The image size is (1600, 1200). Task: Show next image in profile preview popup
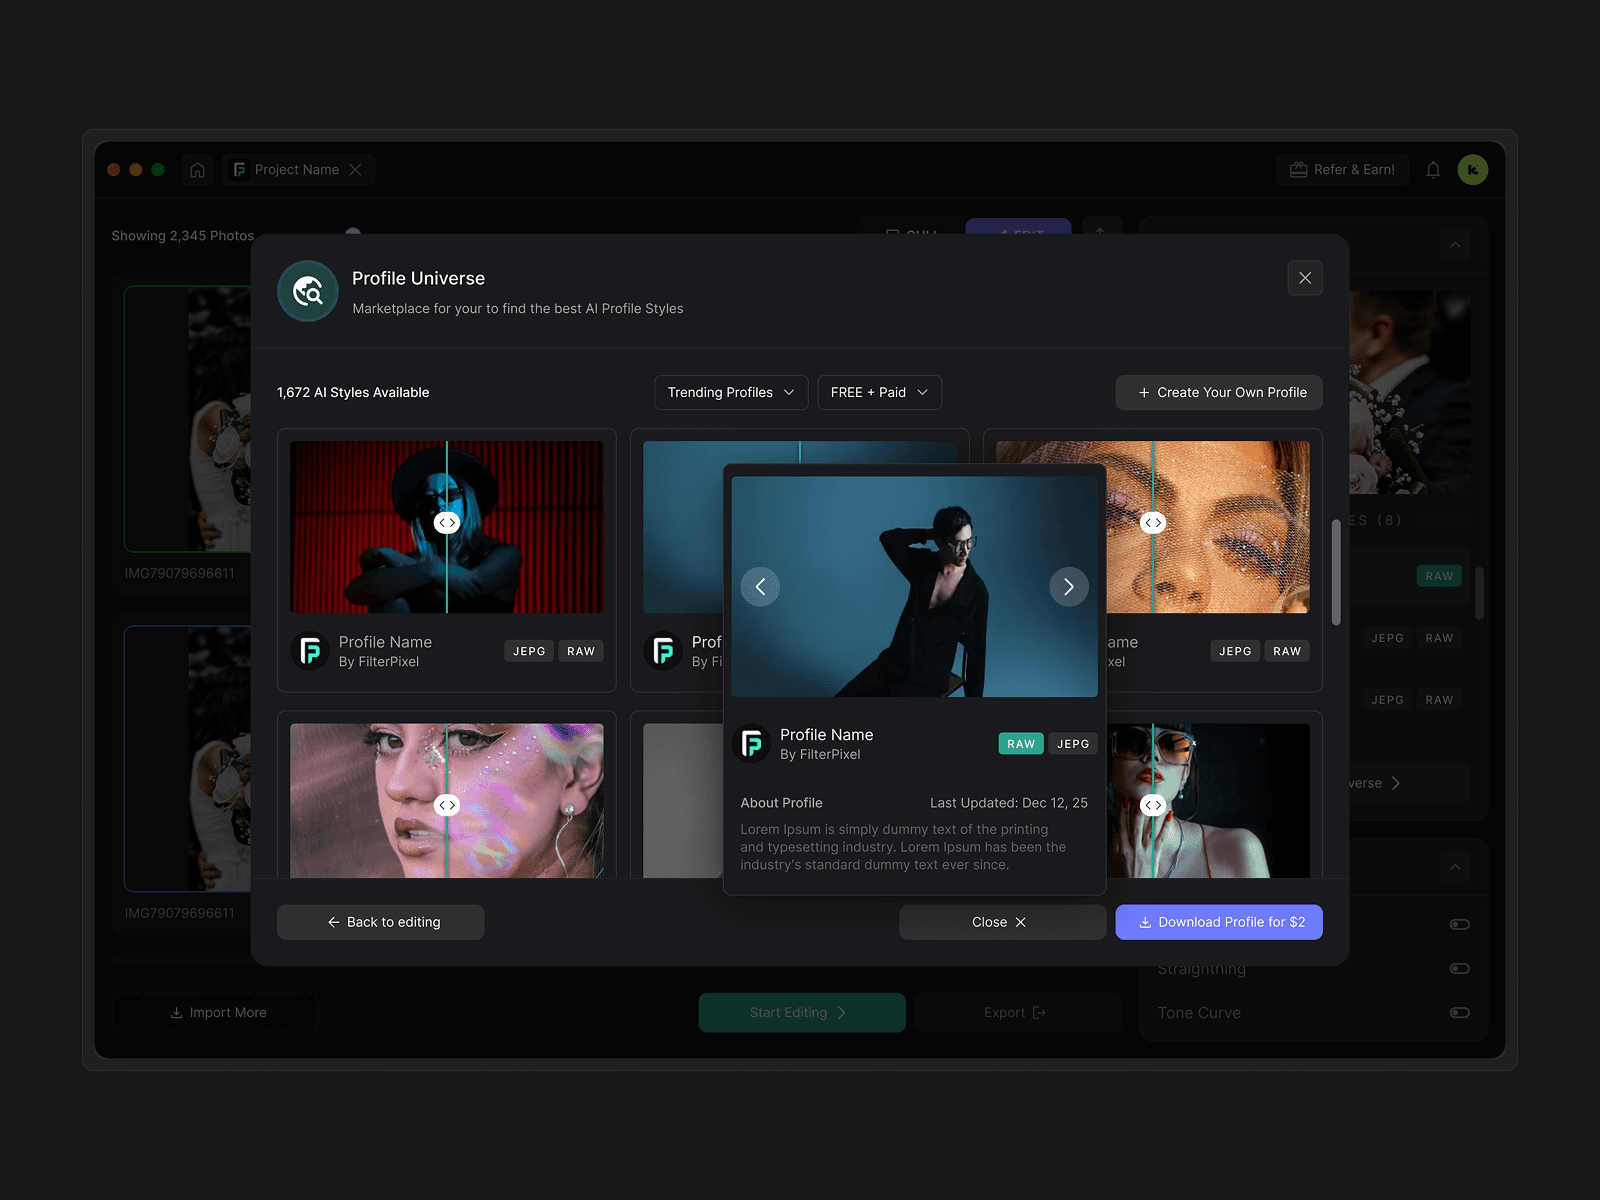[1069, 587]
